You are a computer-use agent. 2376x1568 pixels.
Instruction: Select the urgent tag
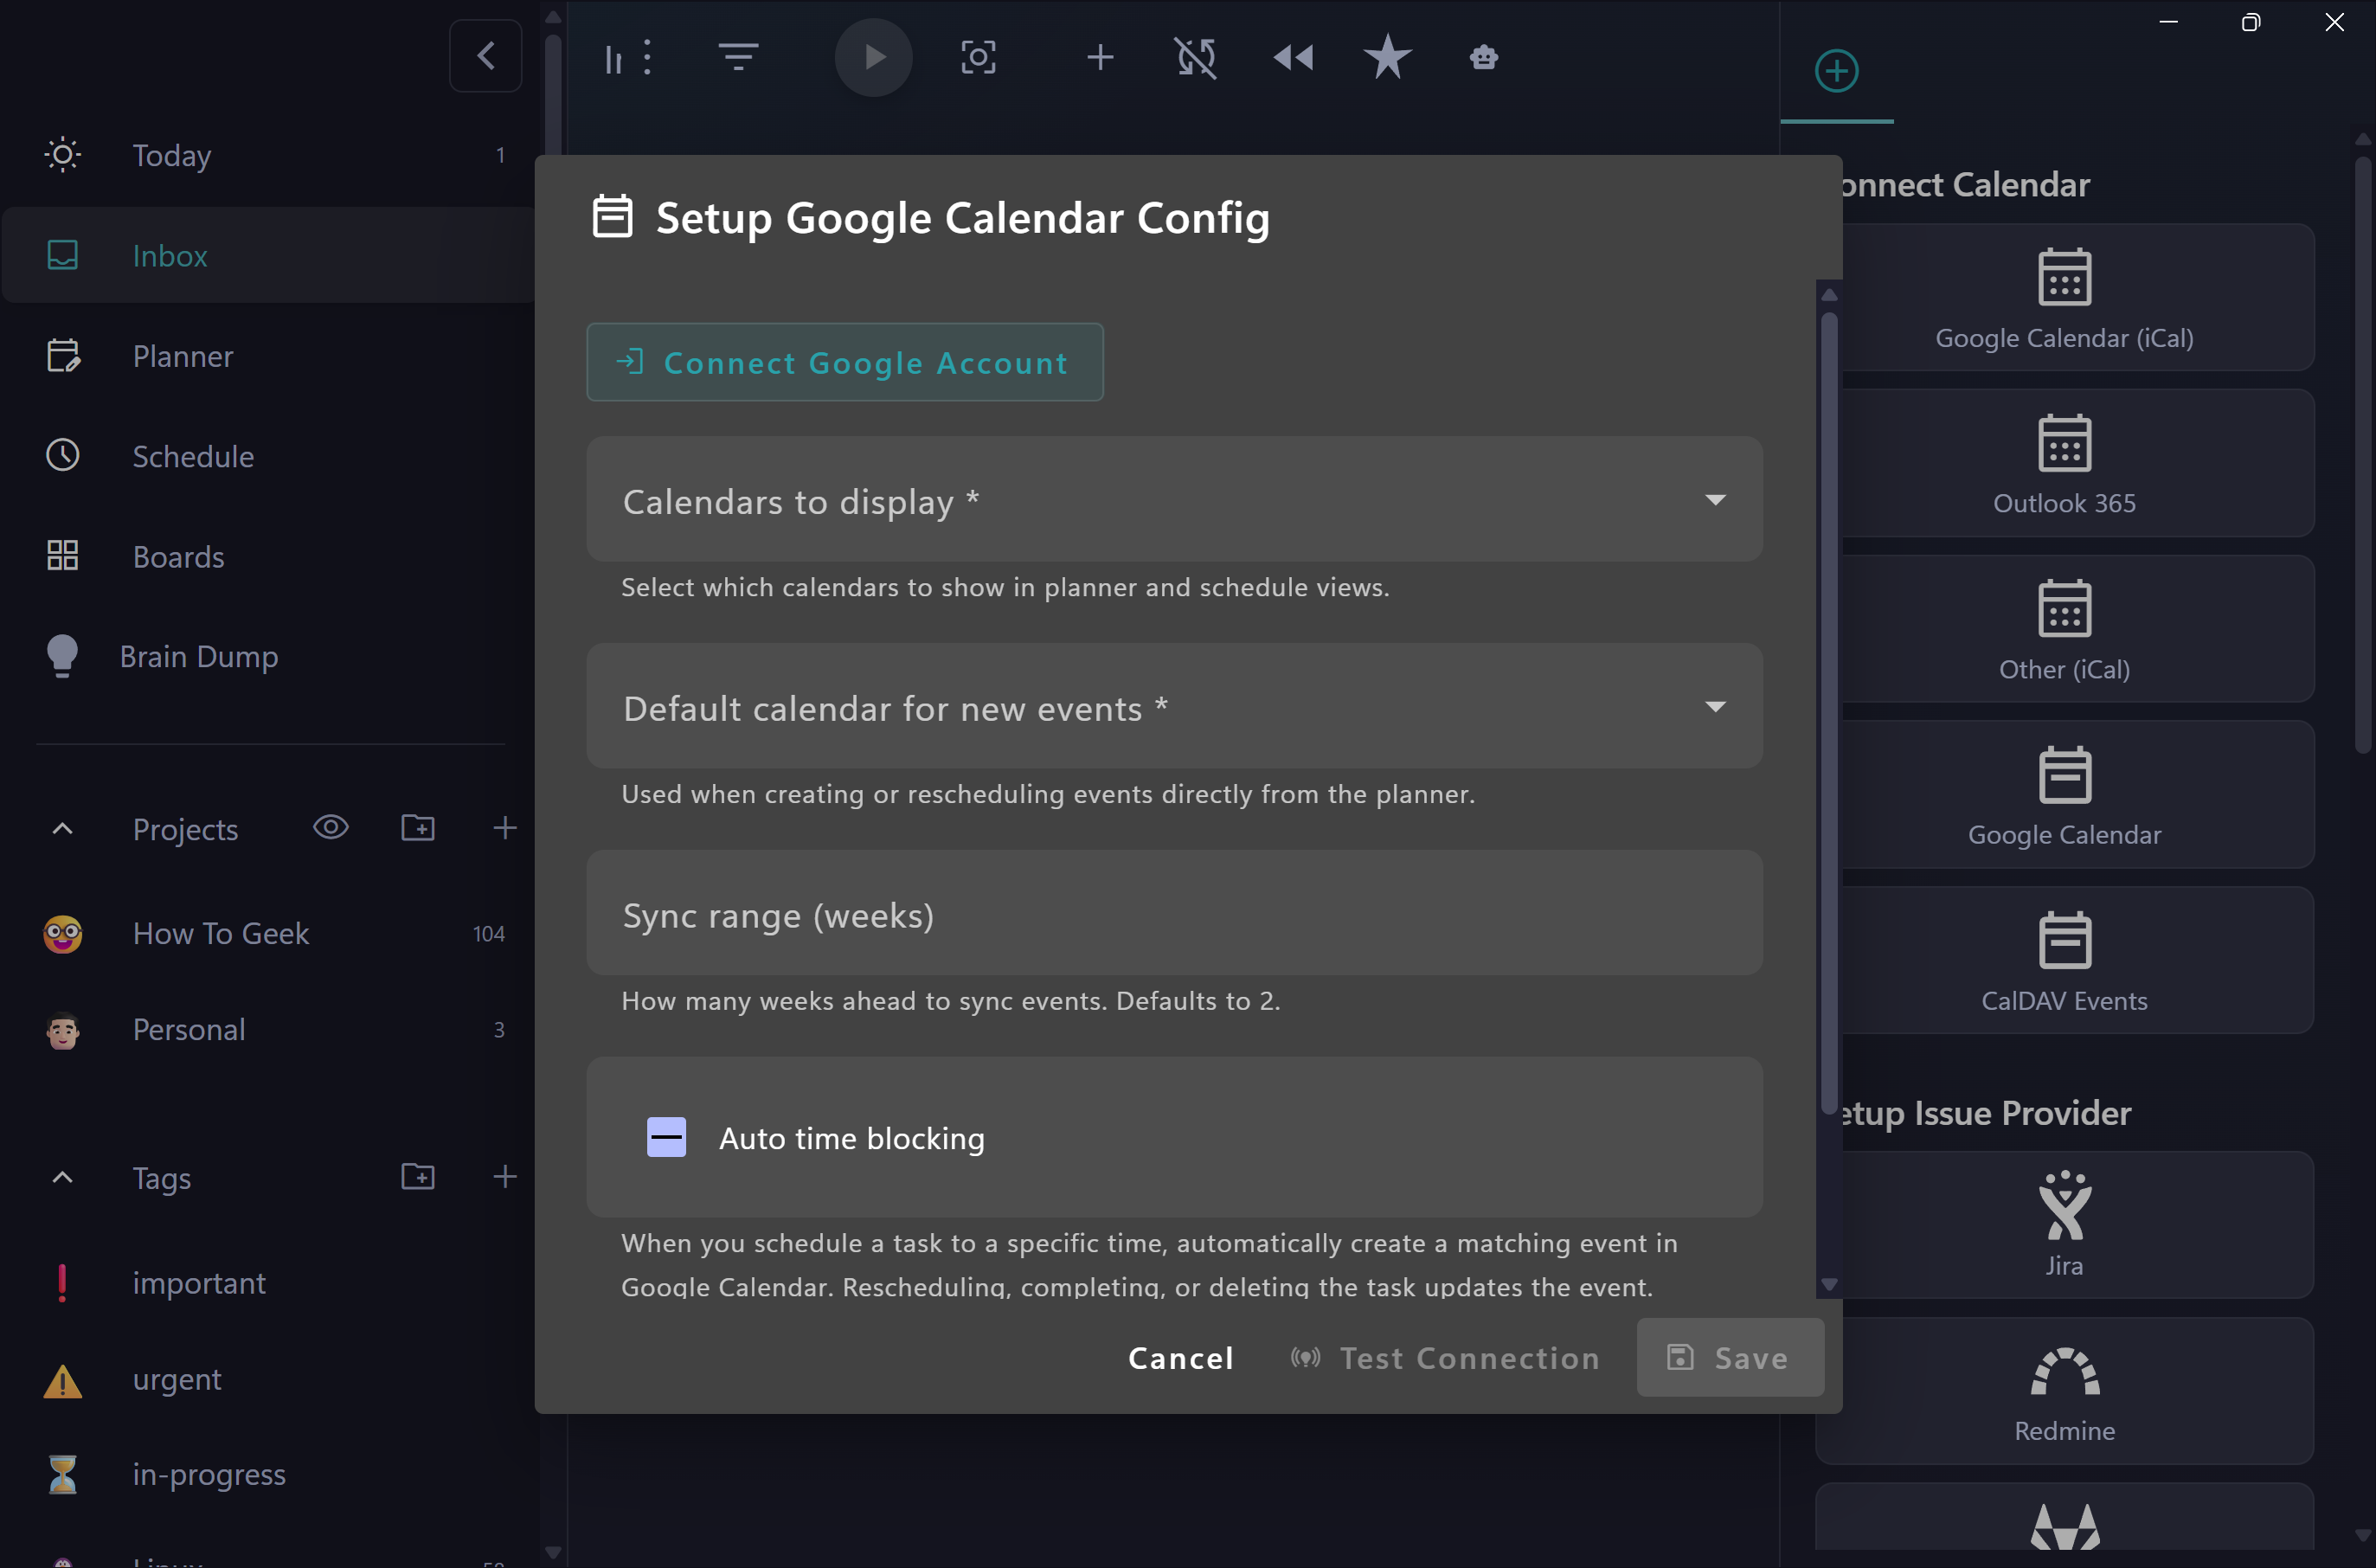click(270, 1379)
